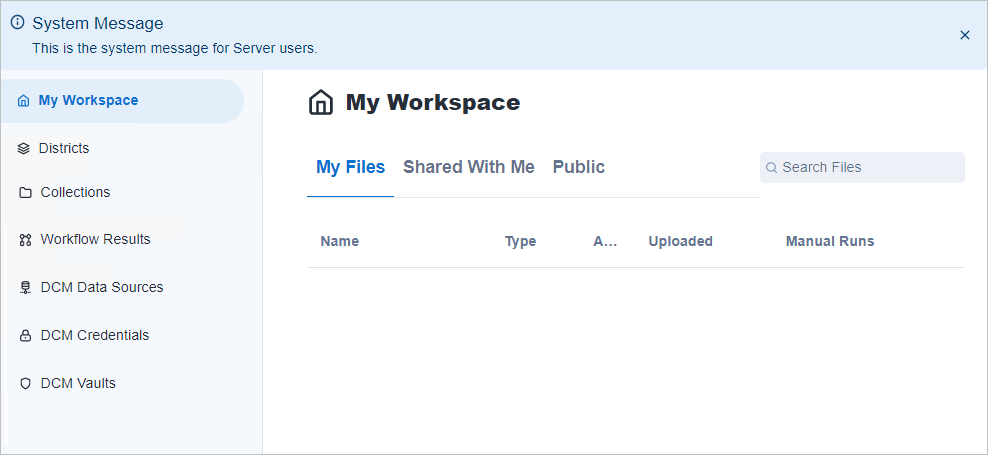Click the Manual Runs column header

(829, 241)
